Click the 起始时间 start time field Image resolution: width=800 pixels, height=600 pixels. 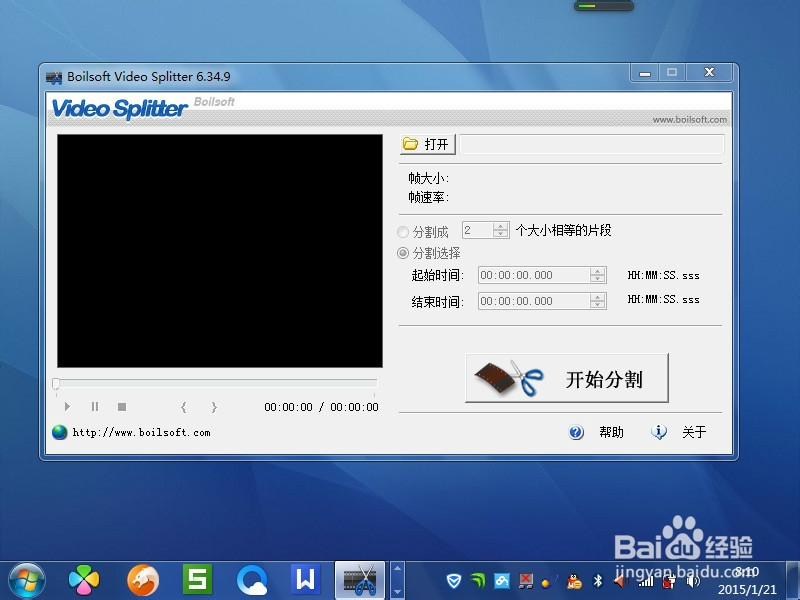534,275
